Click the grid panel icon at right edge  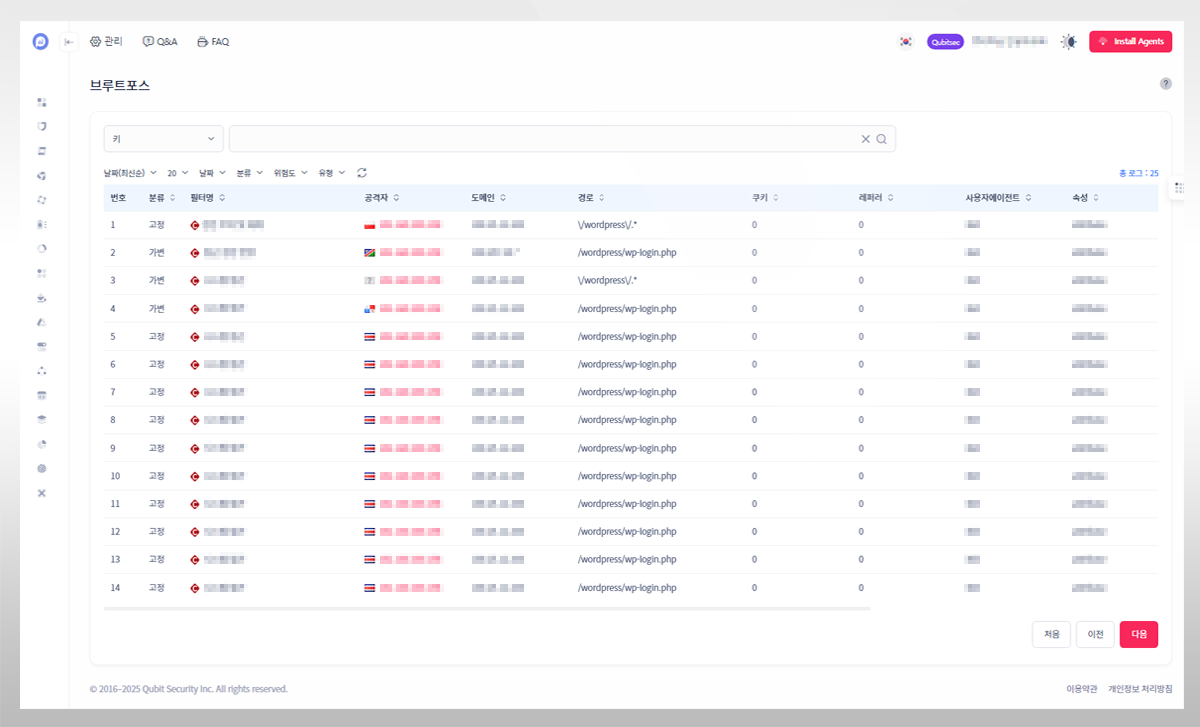pos(1179,188)
